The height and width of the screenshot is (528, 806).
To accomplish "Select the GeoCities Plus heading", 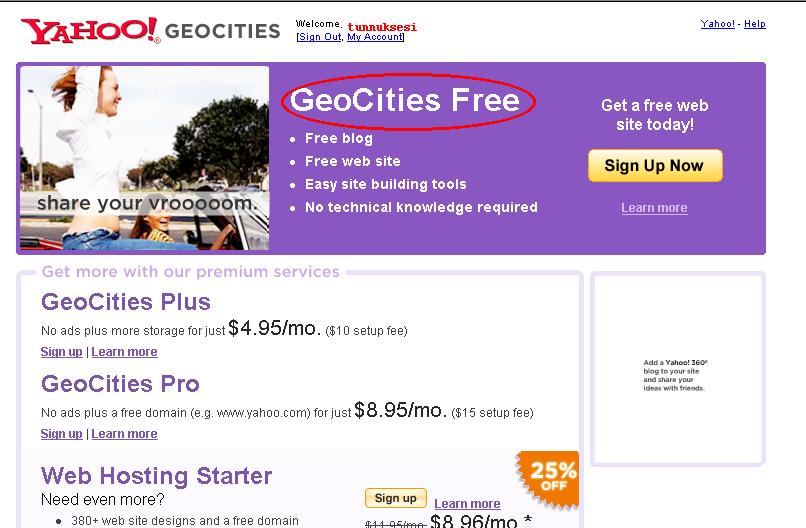I will click(x=126, y=302).
